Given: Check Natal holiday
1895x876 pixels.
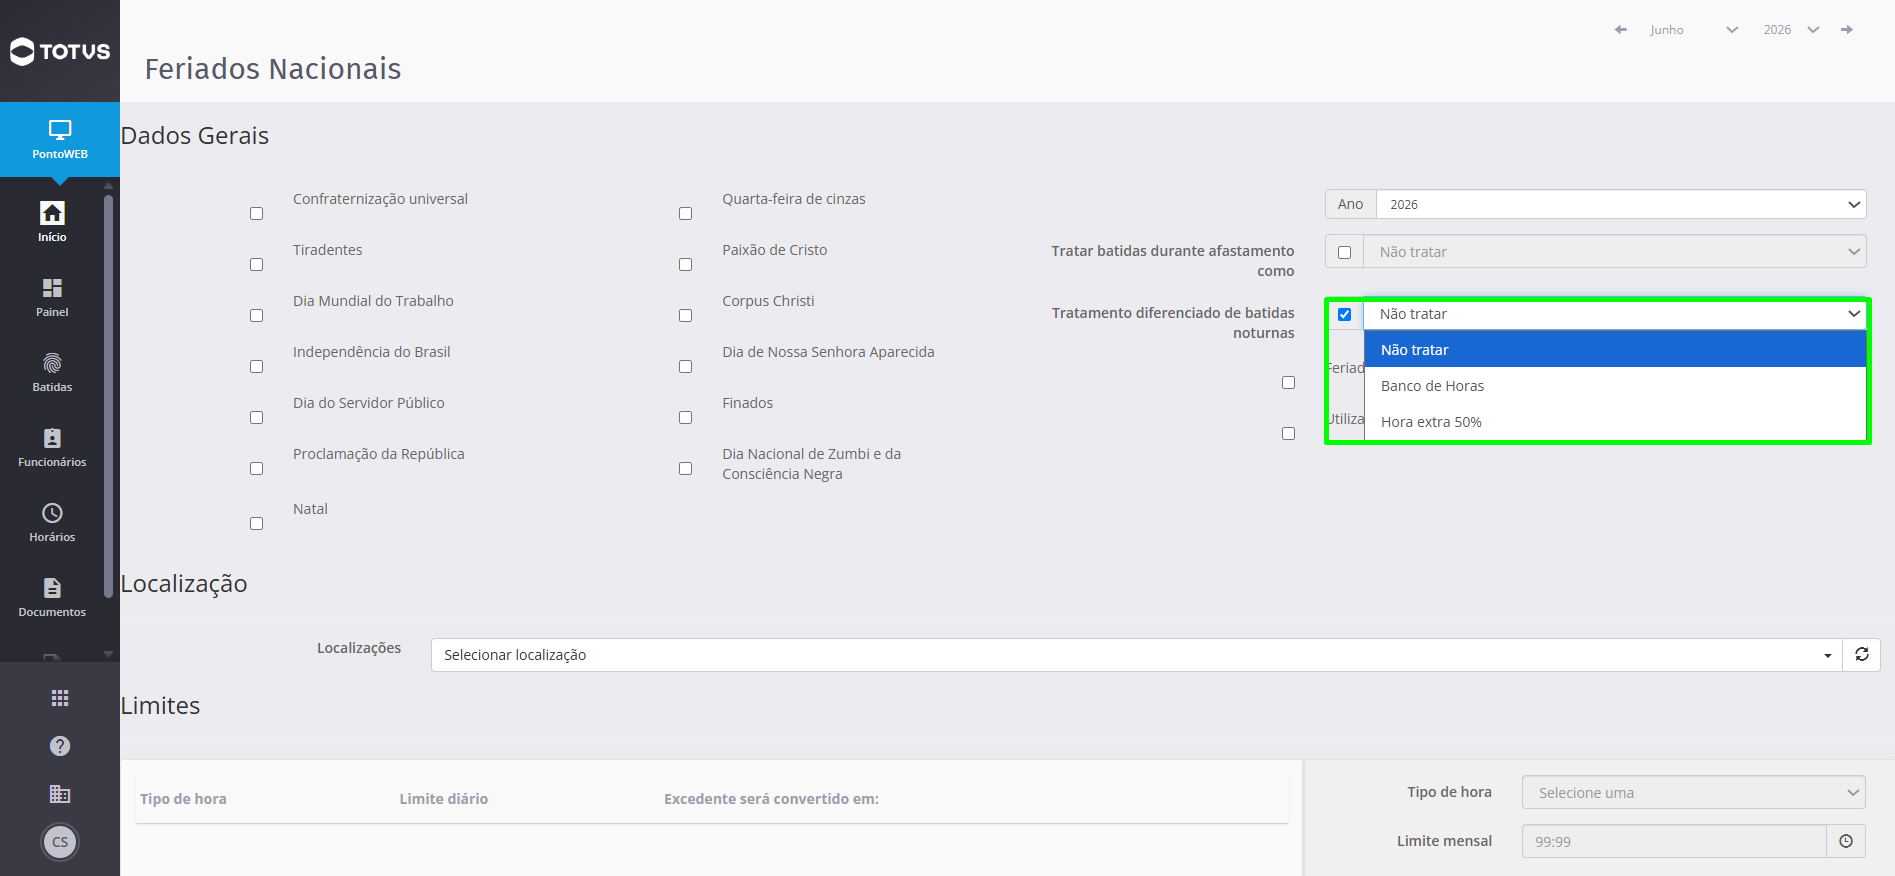Looking at the screenshot, I should 256,524.
